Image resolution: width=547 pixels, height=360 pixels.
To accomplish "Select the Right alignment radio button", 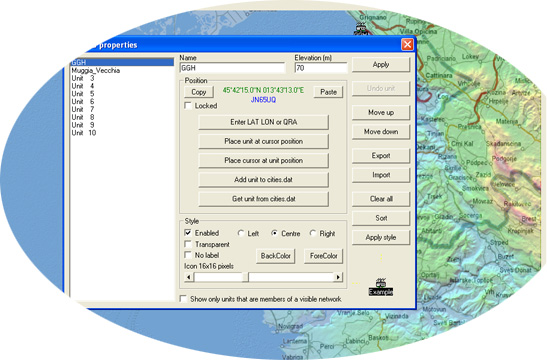I will click(313, 233).
